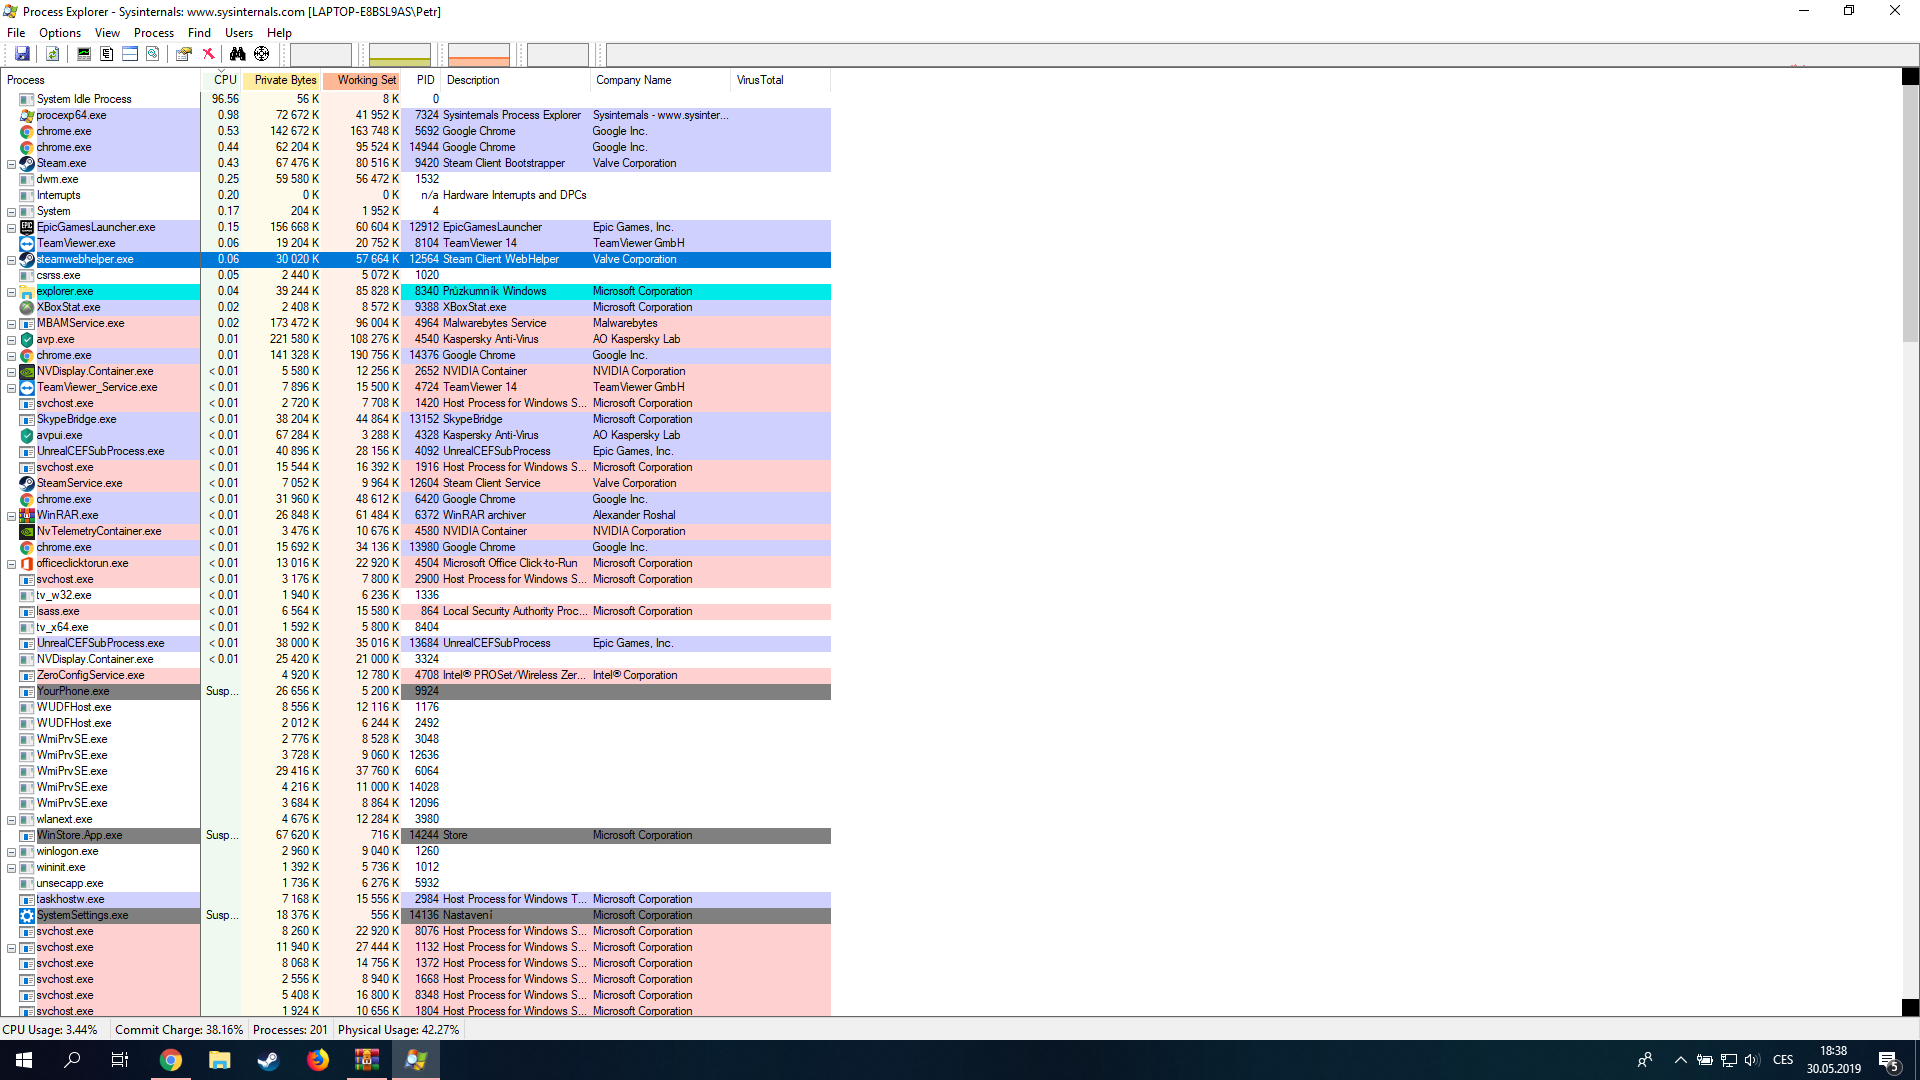Toggle the Show Process Tree toolbar icon
Screen dimensions: 1920x1080
[x=107, y=54]
